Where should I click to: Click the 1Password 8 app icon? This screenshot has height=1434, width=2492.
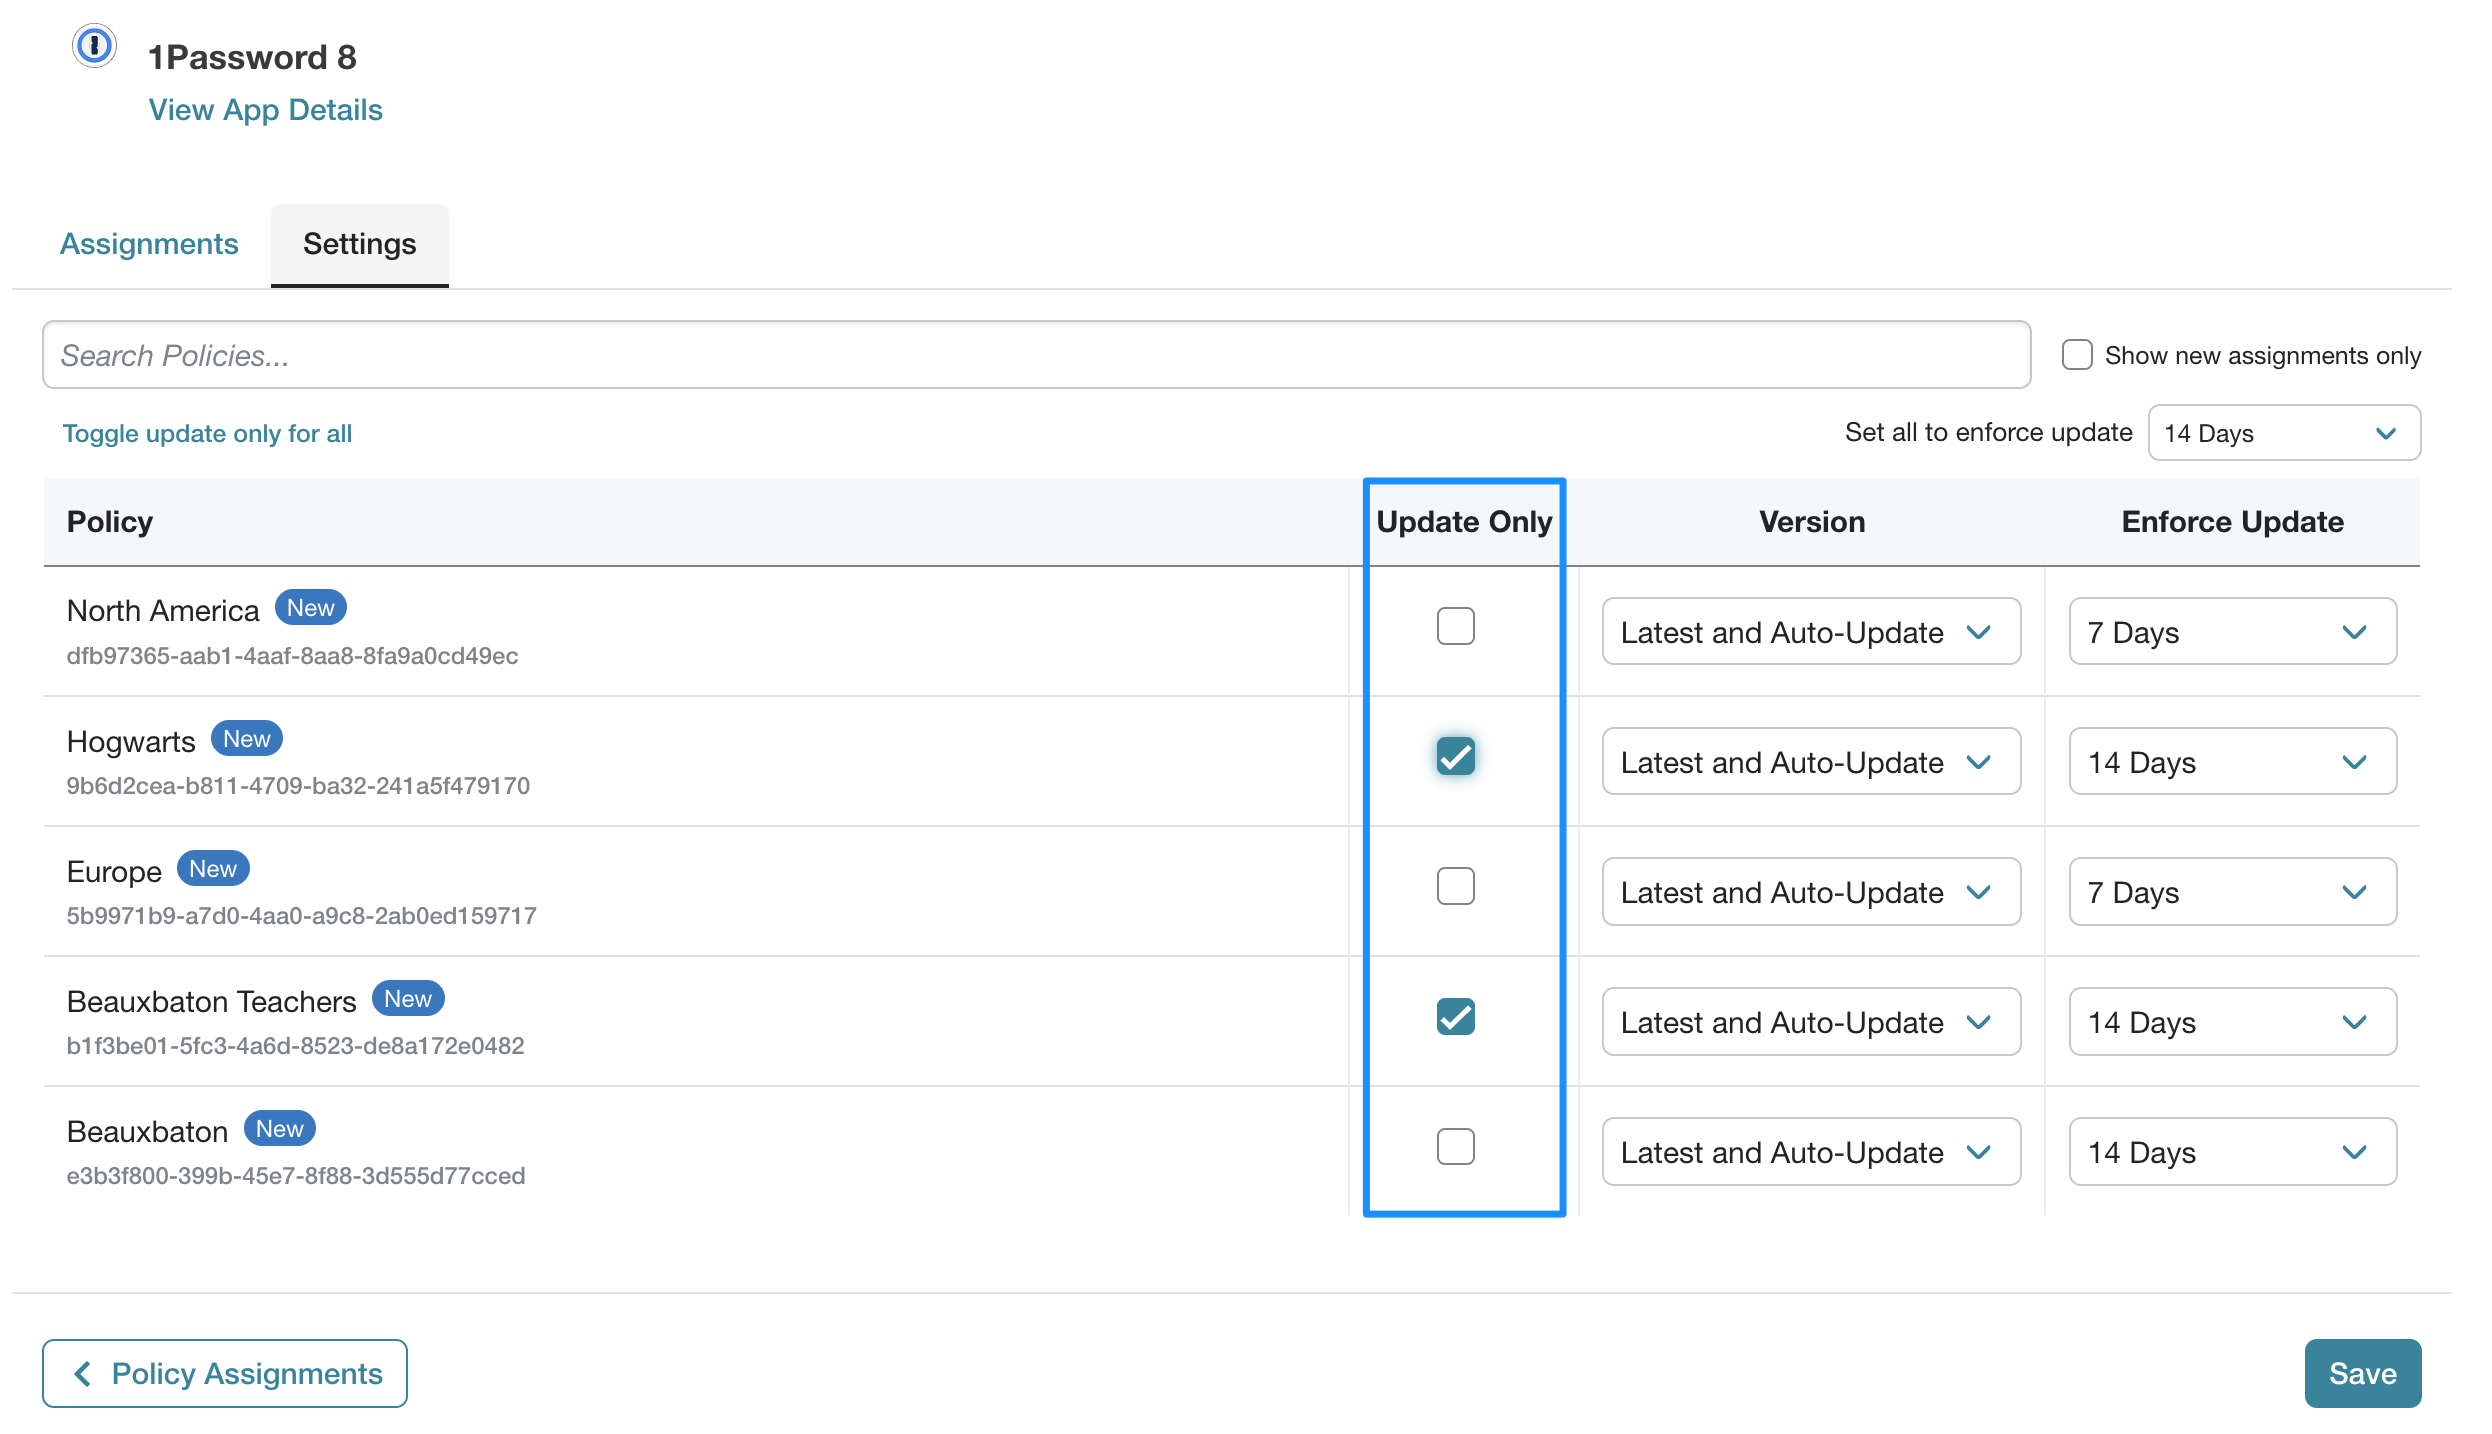95,46
